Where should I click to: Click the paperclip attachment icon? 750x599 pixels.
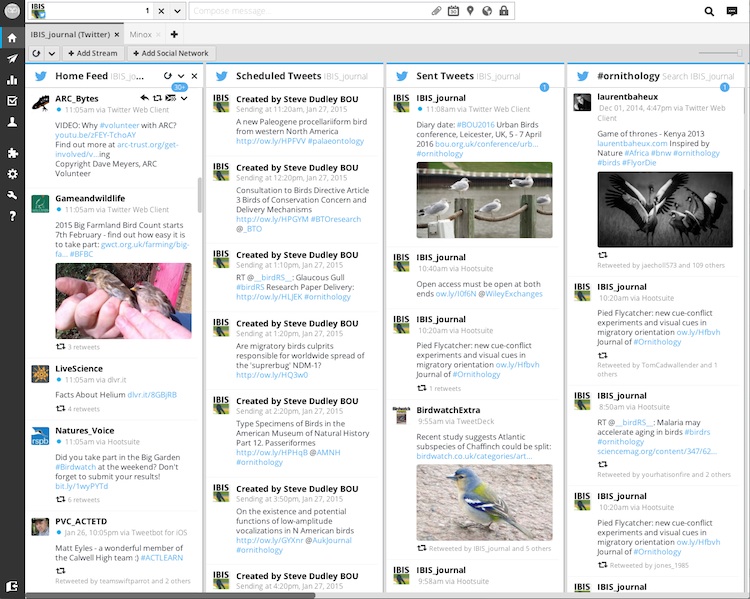pos(436,11)
